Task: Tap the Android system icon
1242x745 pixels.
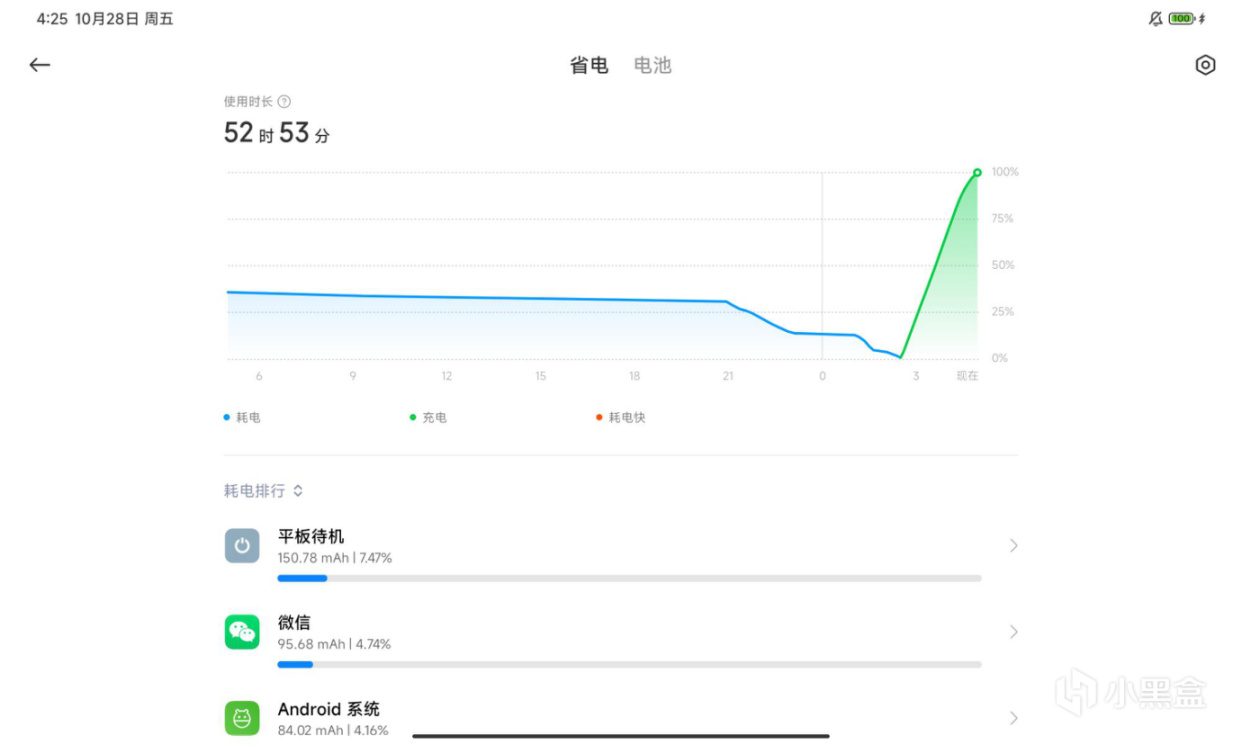Action: [242, 718]
